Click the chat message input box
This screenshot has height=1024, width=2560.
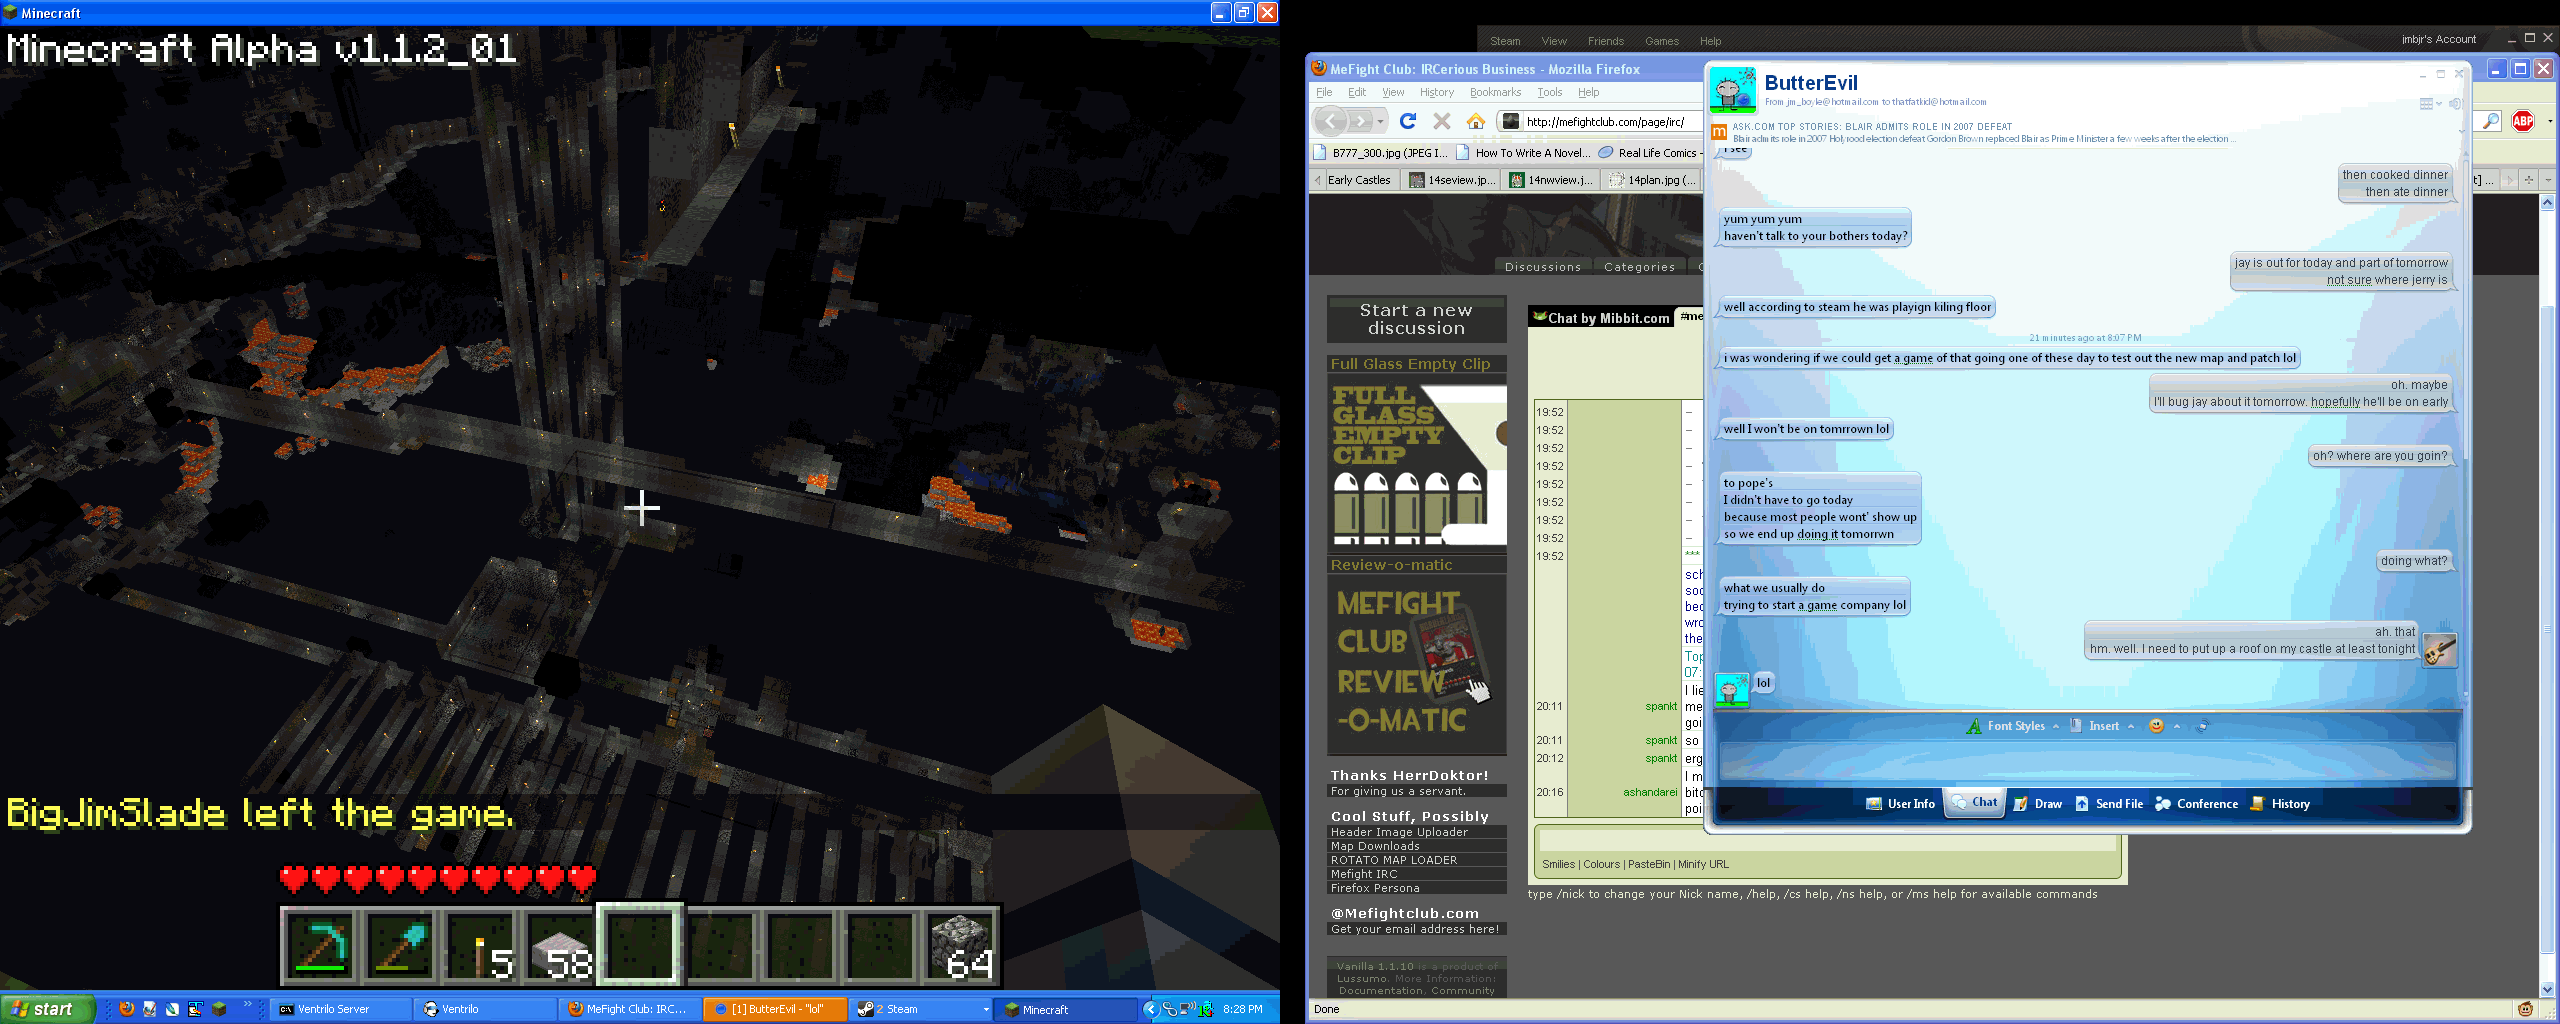[2087, 760]
